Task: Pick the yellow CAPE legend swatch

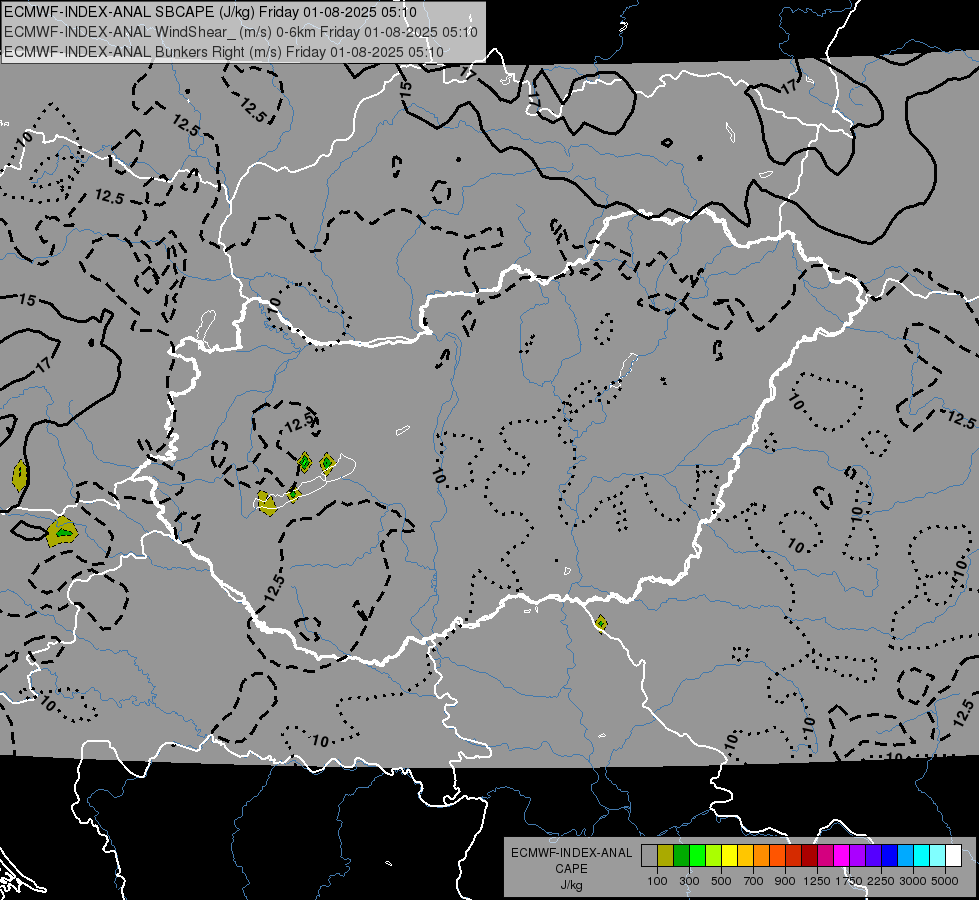Action: pyautogui.click(x=729, y=856)
